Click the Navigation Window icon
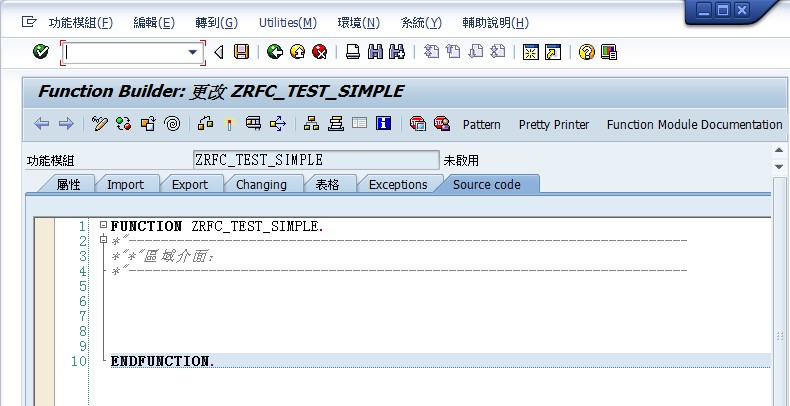The width and height of the screenshot is (790, 406). pos(336,123)
